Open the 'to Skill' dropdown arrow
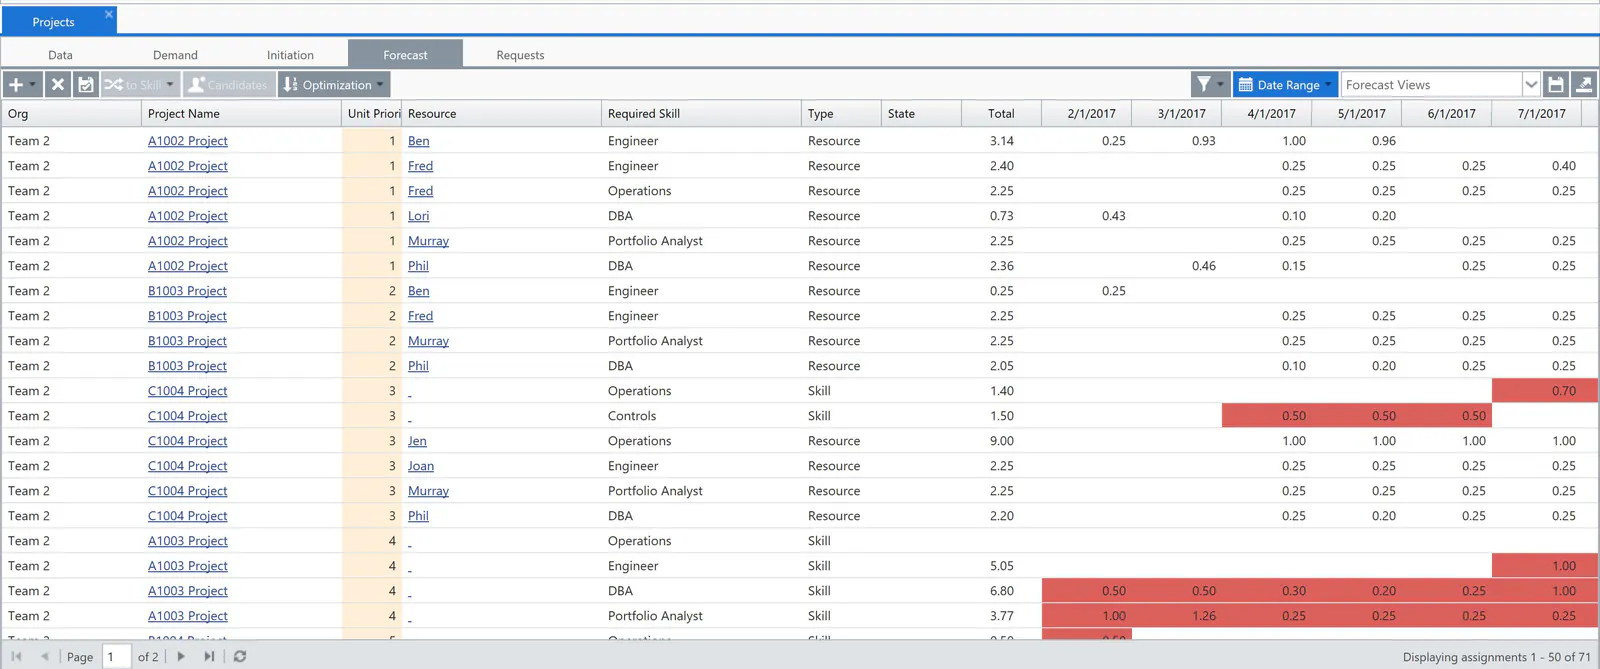The width and height of the screenshot is (1600, 669). 170,85
